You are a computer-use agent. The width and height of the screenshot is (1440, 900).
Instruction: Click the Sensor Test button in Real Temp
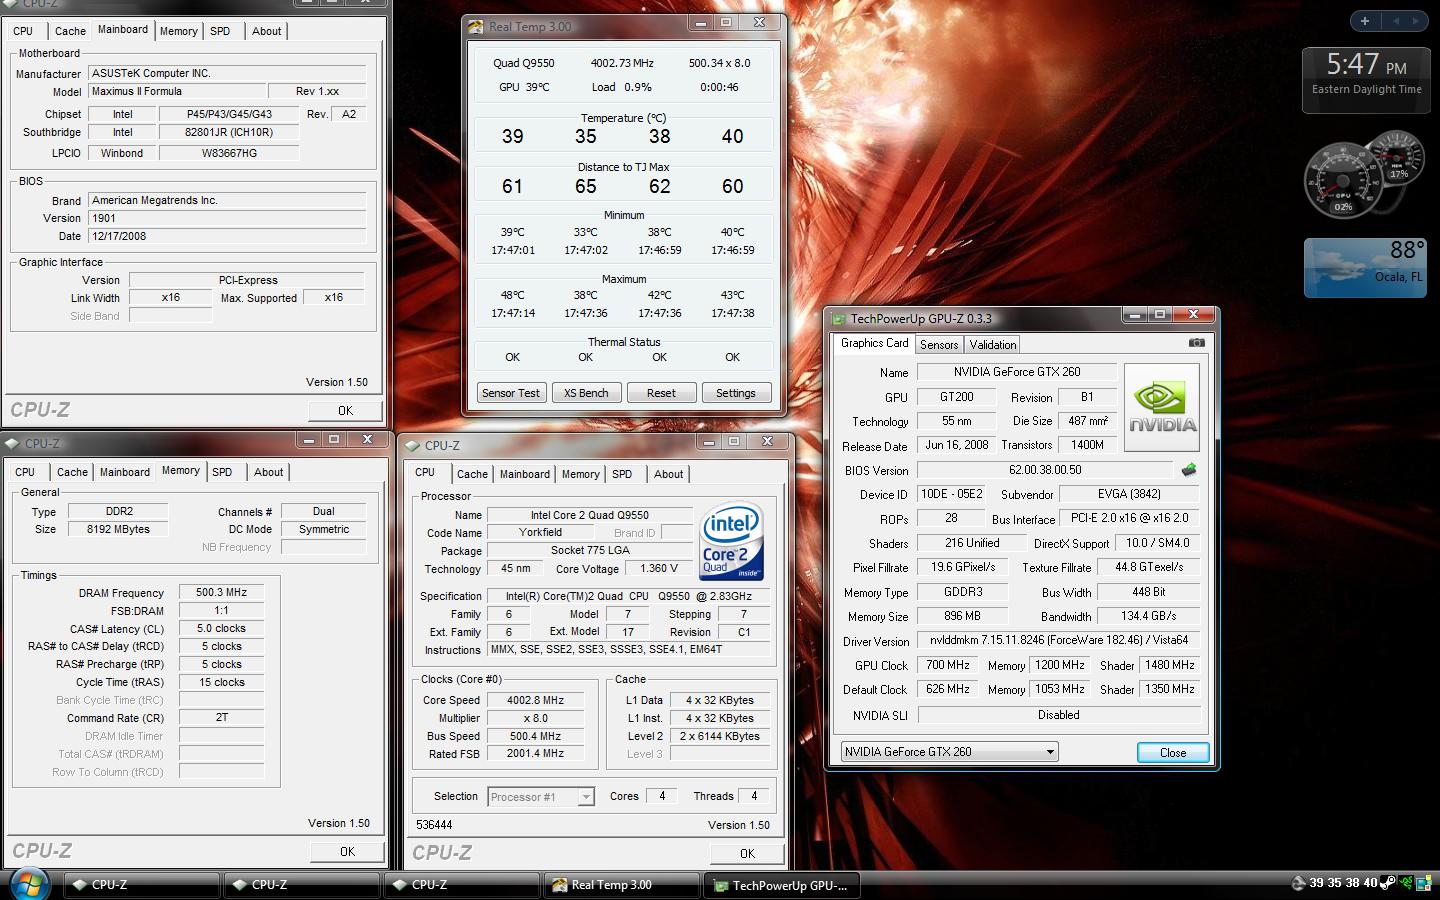(x=510, y=393)
